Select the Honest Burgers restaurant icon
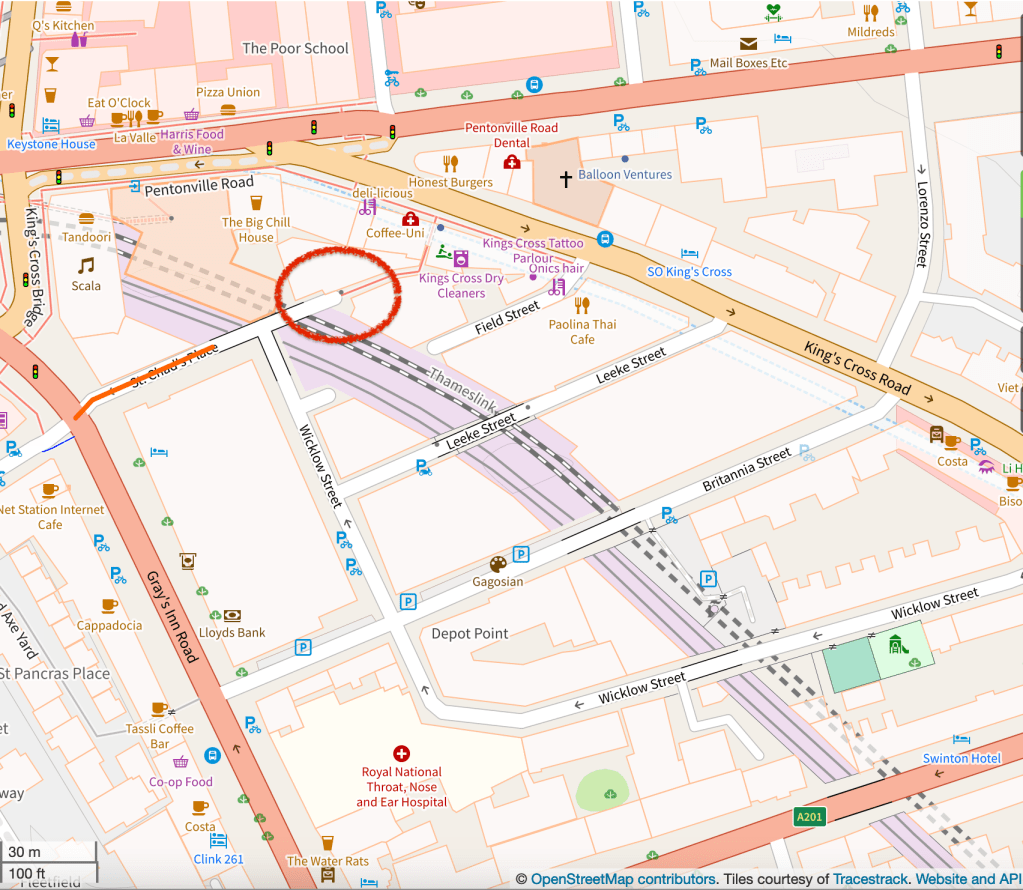 click(450, 163)
